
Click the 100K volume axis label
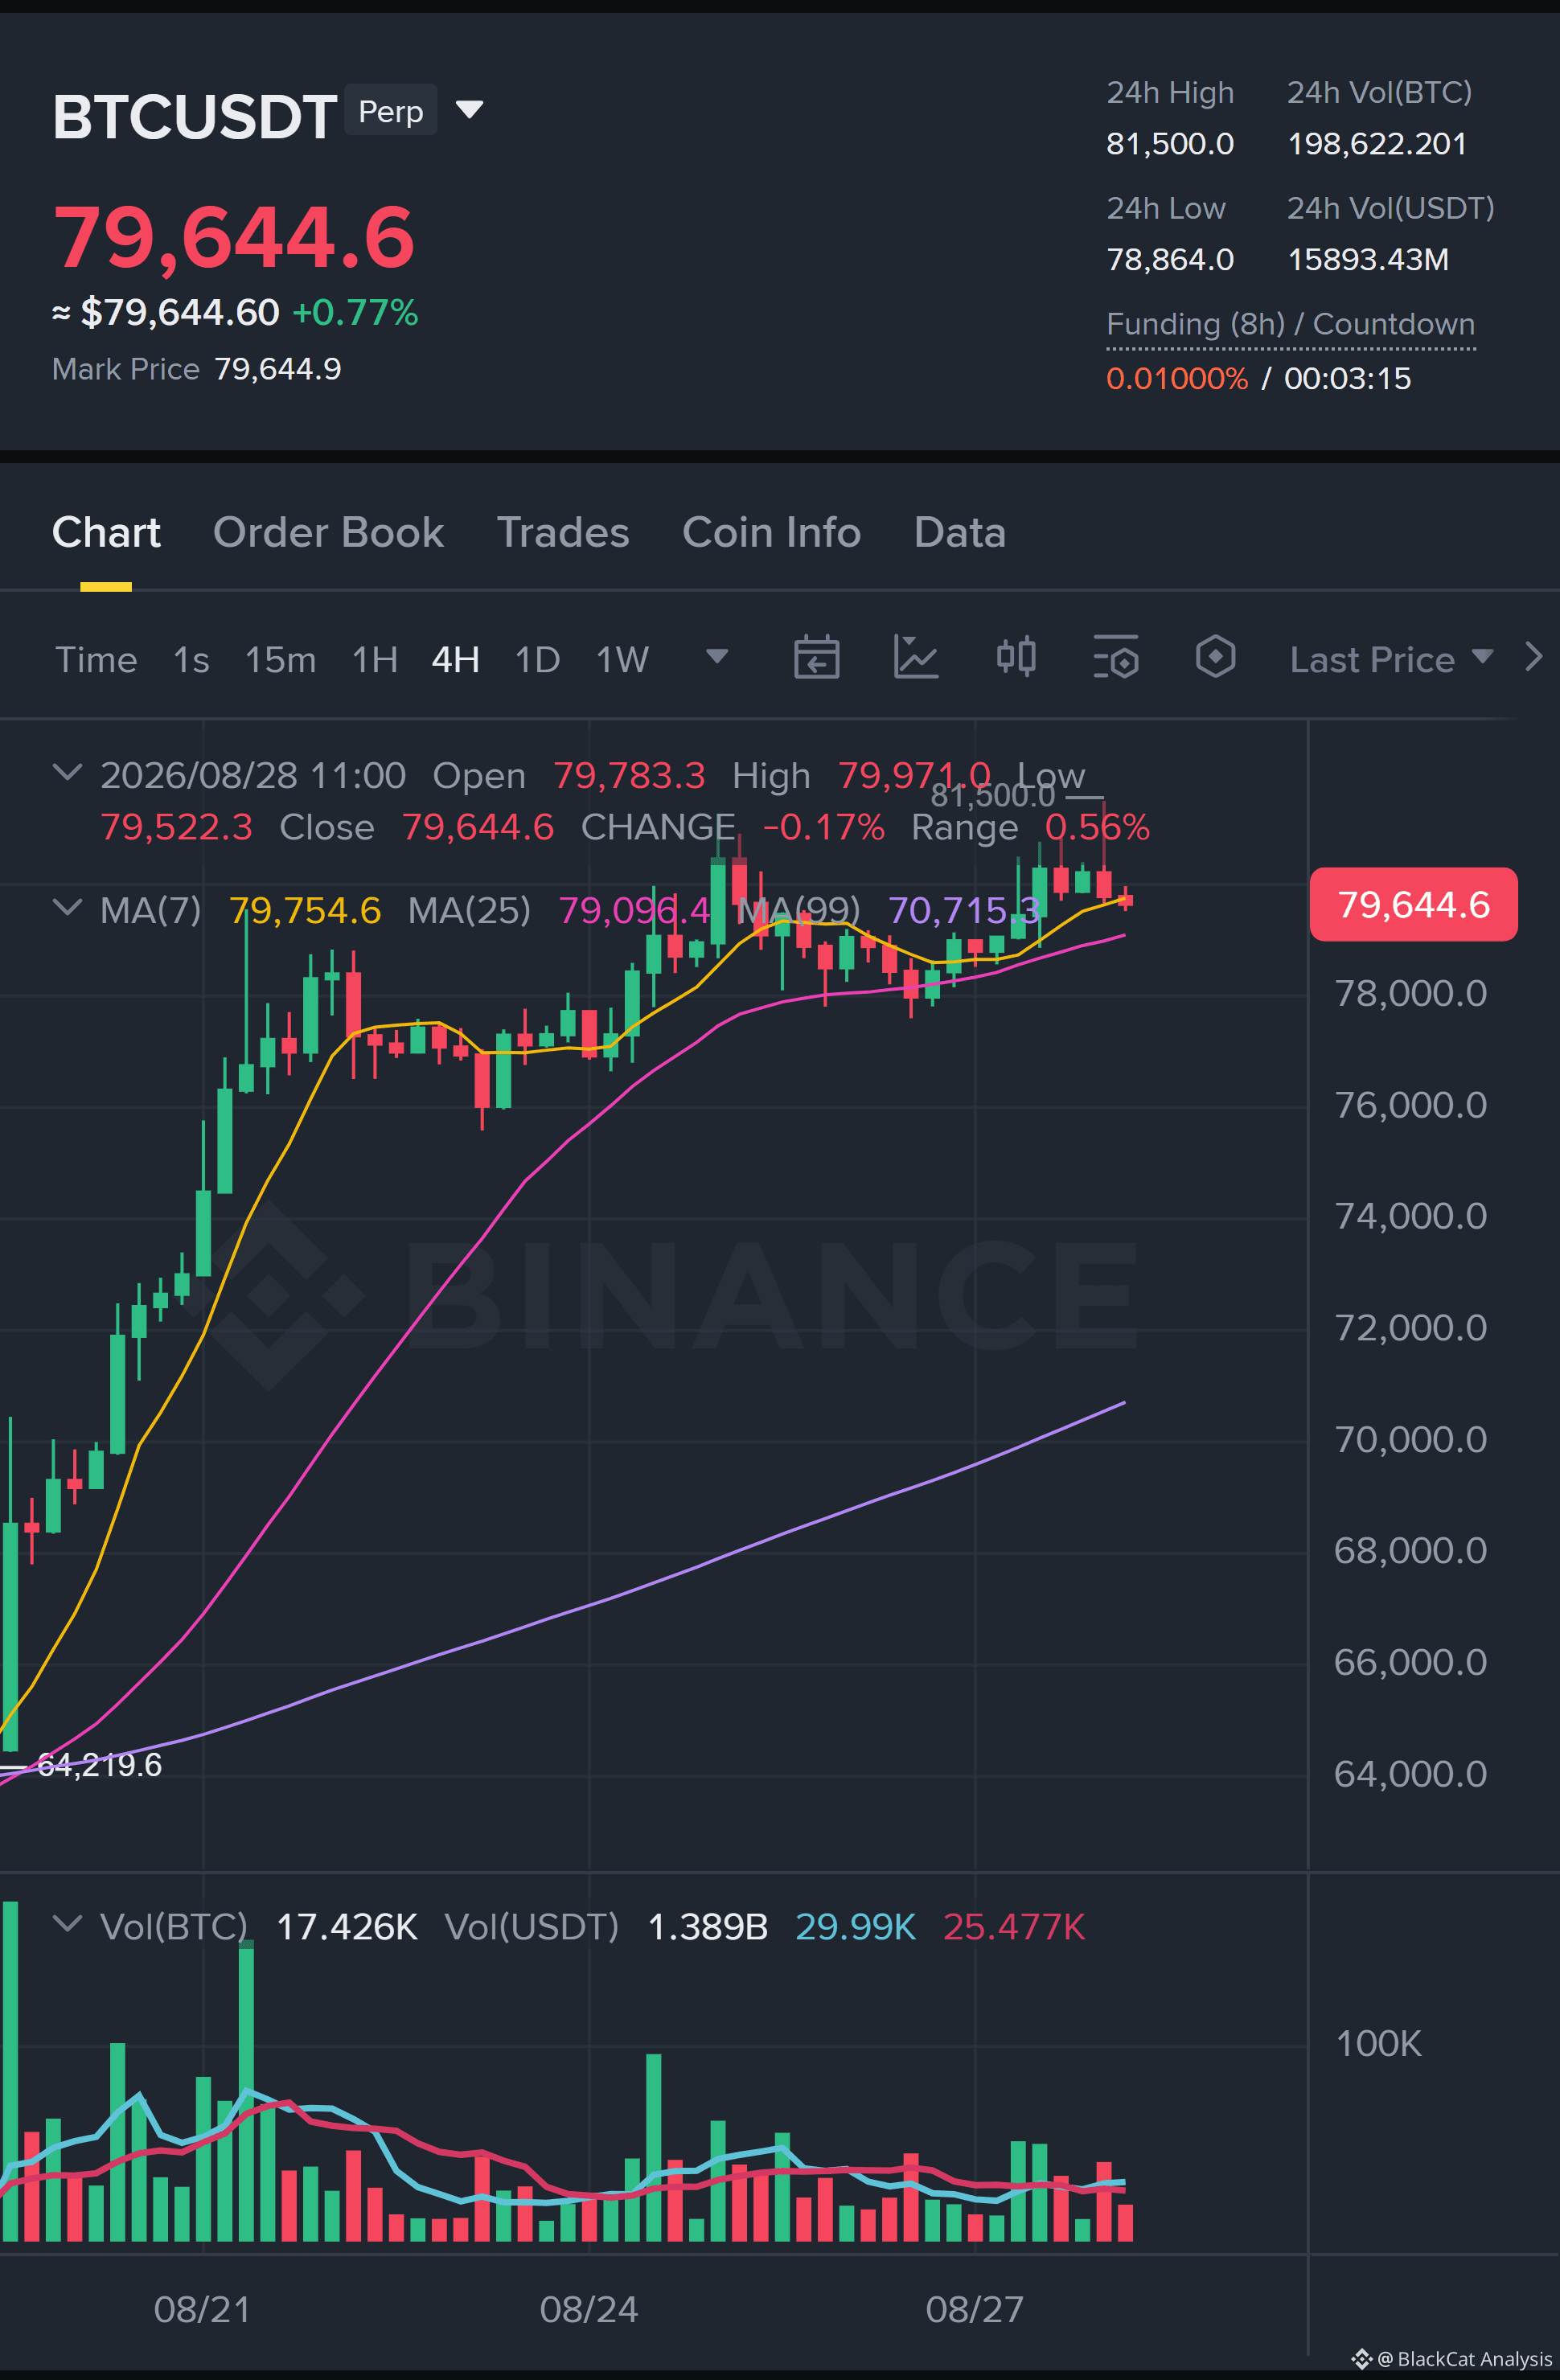tap(1378, 2044)
